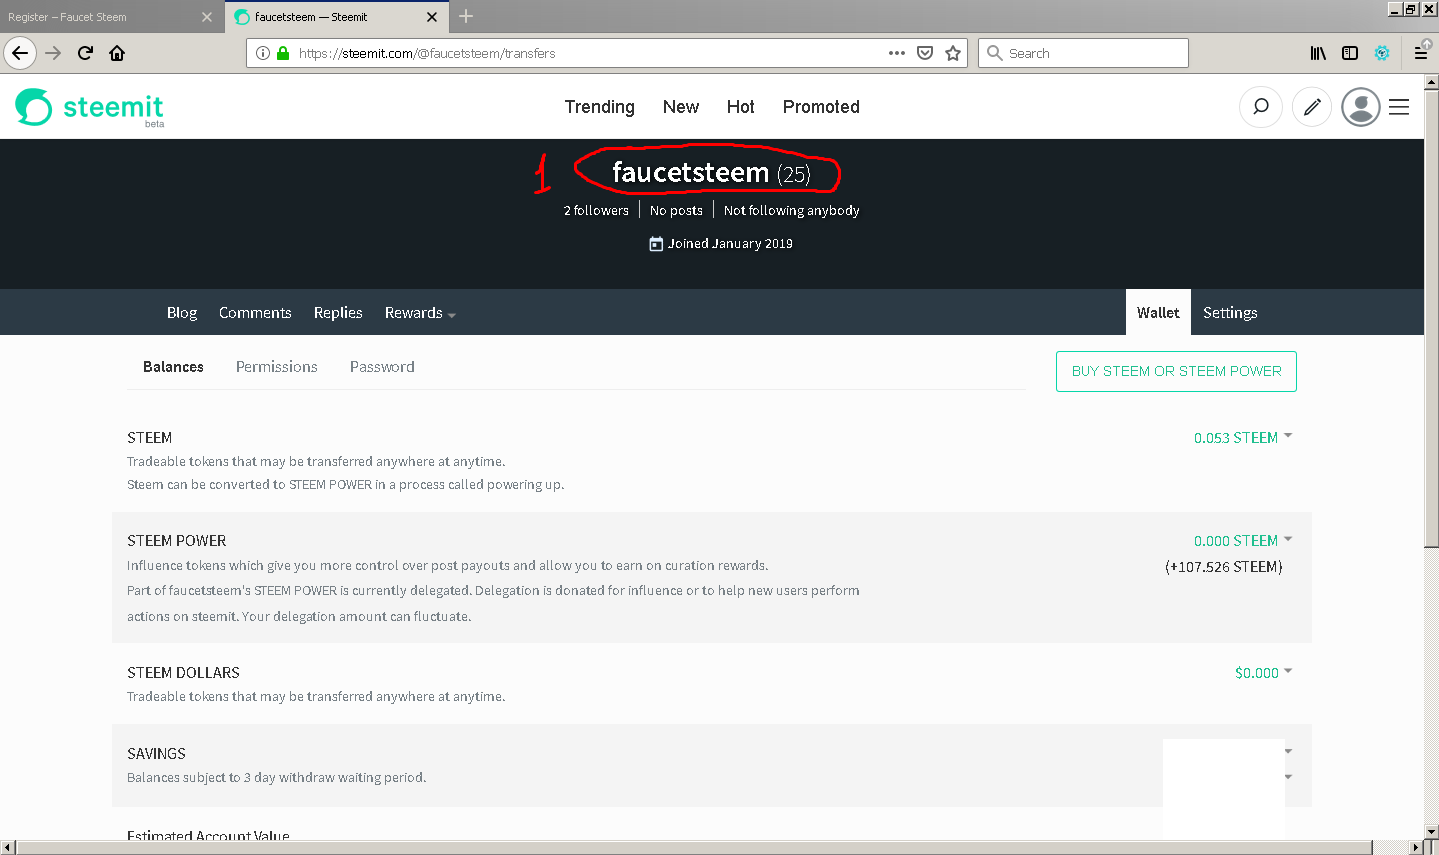1439x855 pixels.
Task: Click the SAVINGS heading
Action: (156, 754)
